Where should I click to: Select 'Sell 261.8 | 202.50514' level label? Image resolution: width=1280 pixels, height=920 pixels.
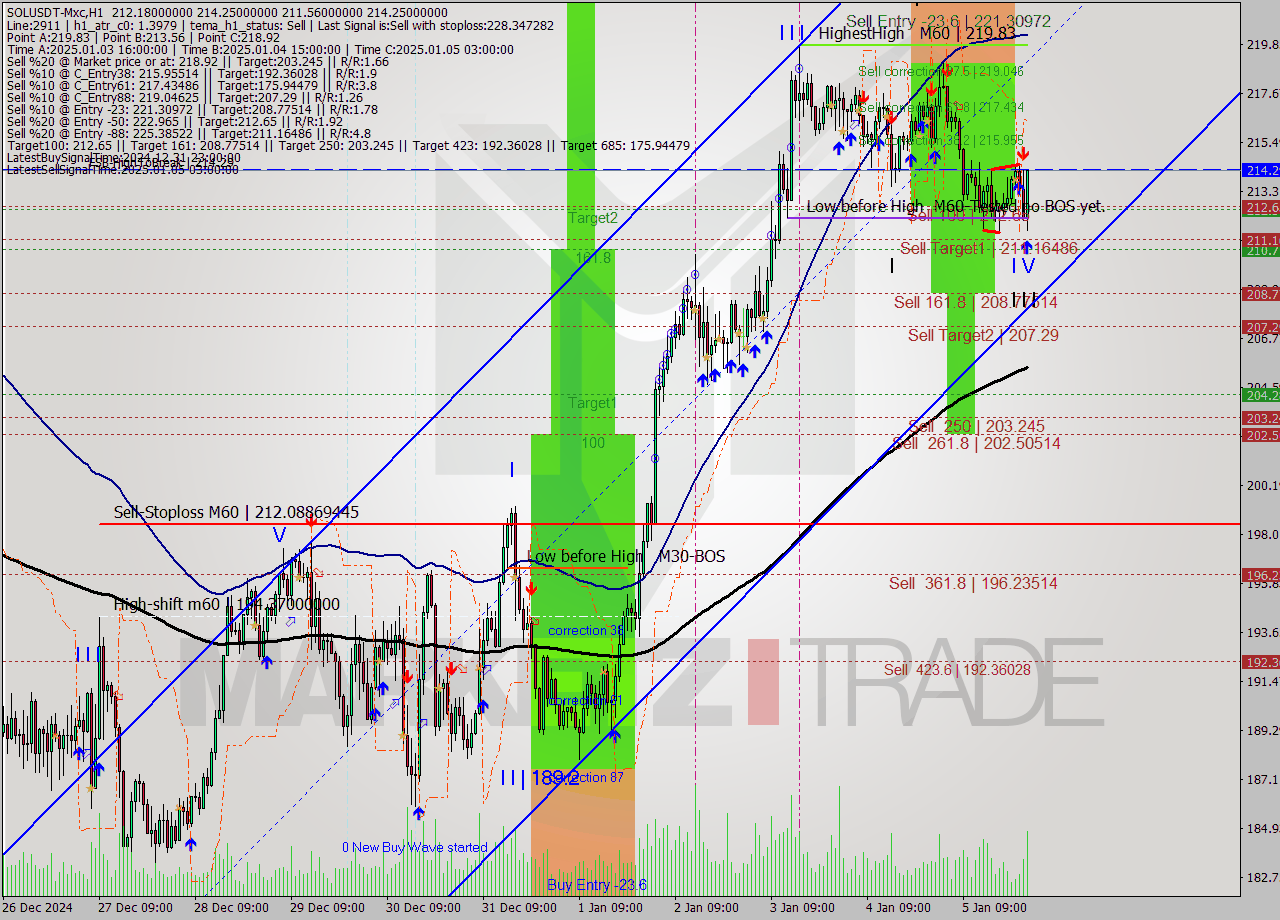click(x=976, y=443)
